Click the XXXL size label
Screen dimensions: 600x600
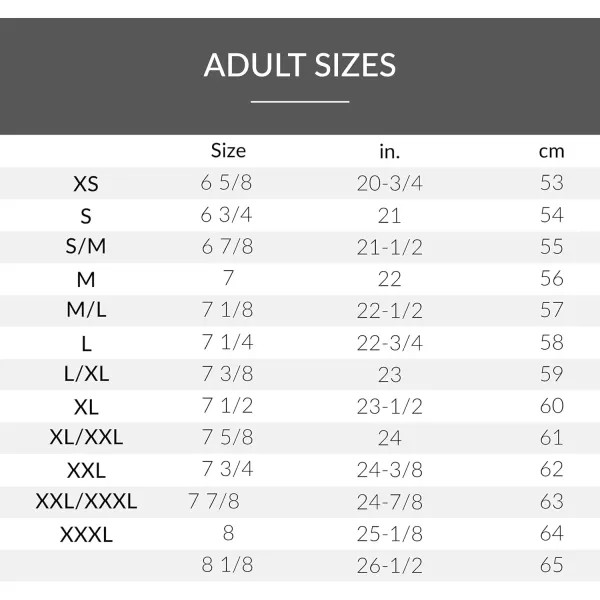(86, 535)
